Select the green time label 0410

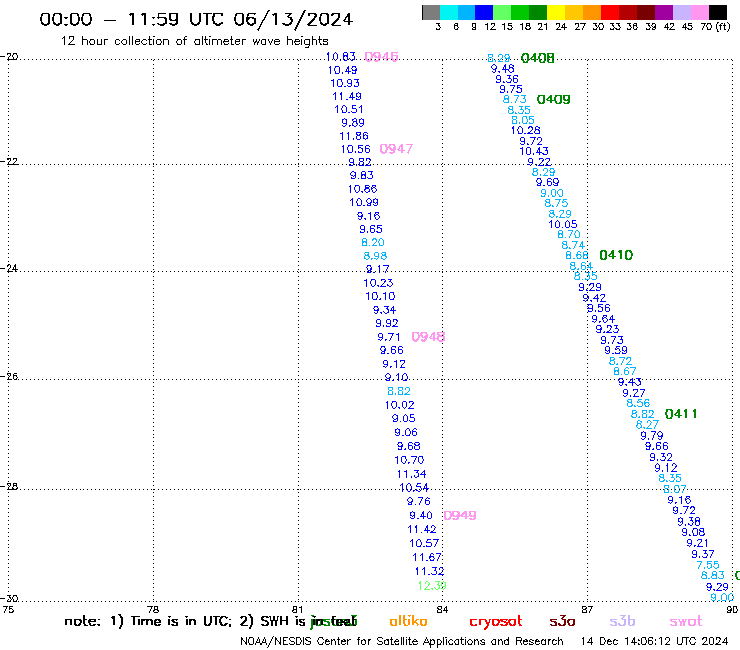click(x=616, y=255)
